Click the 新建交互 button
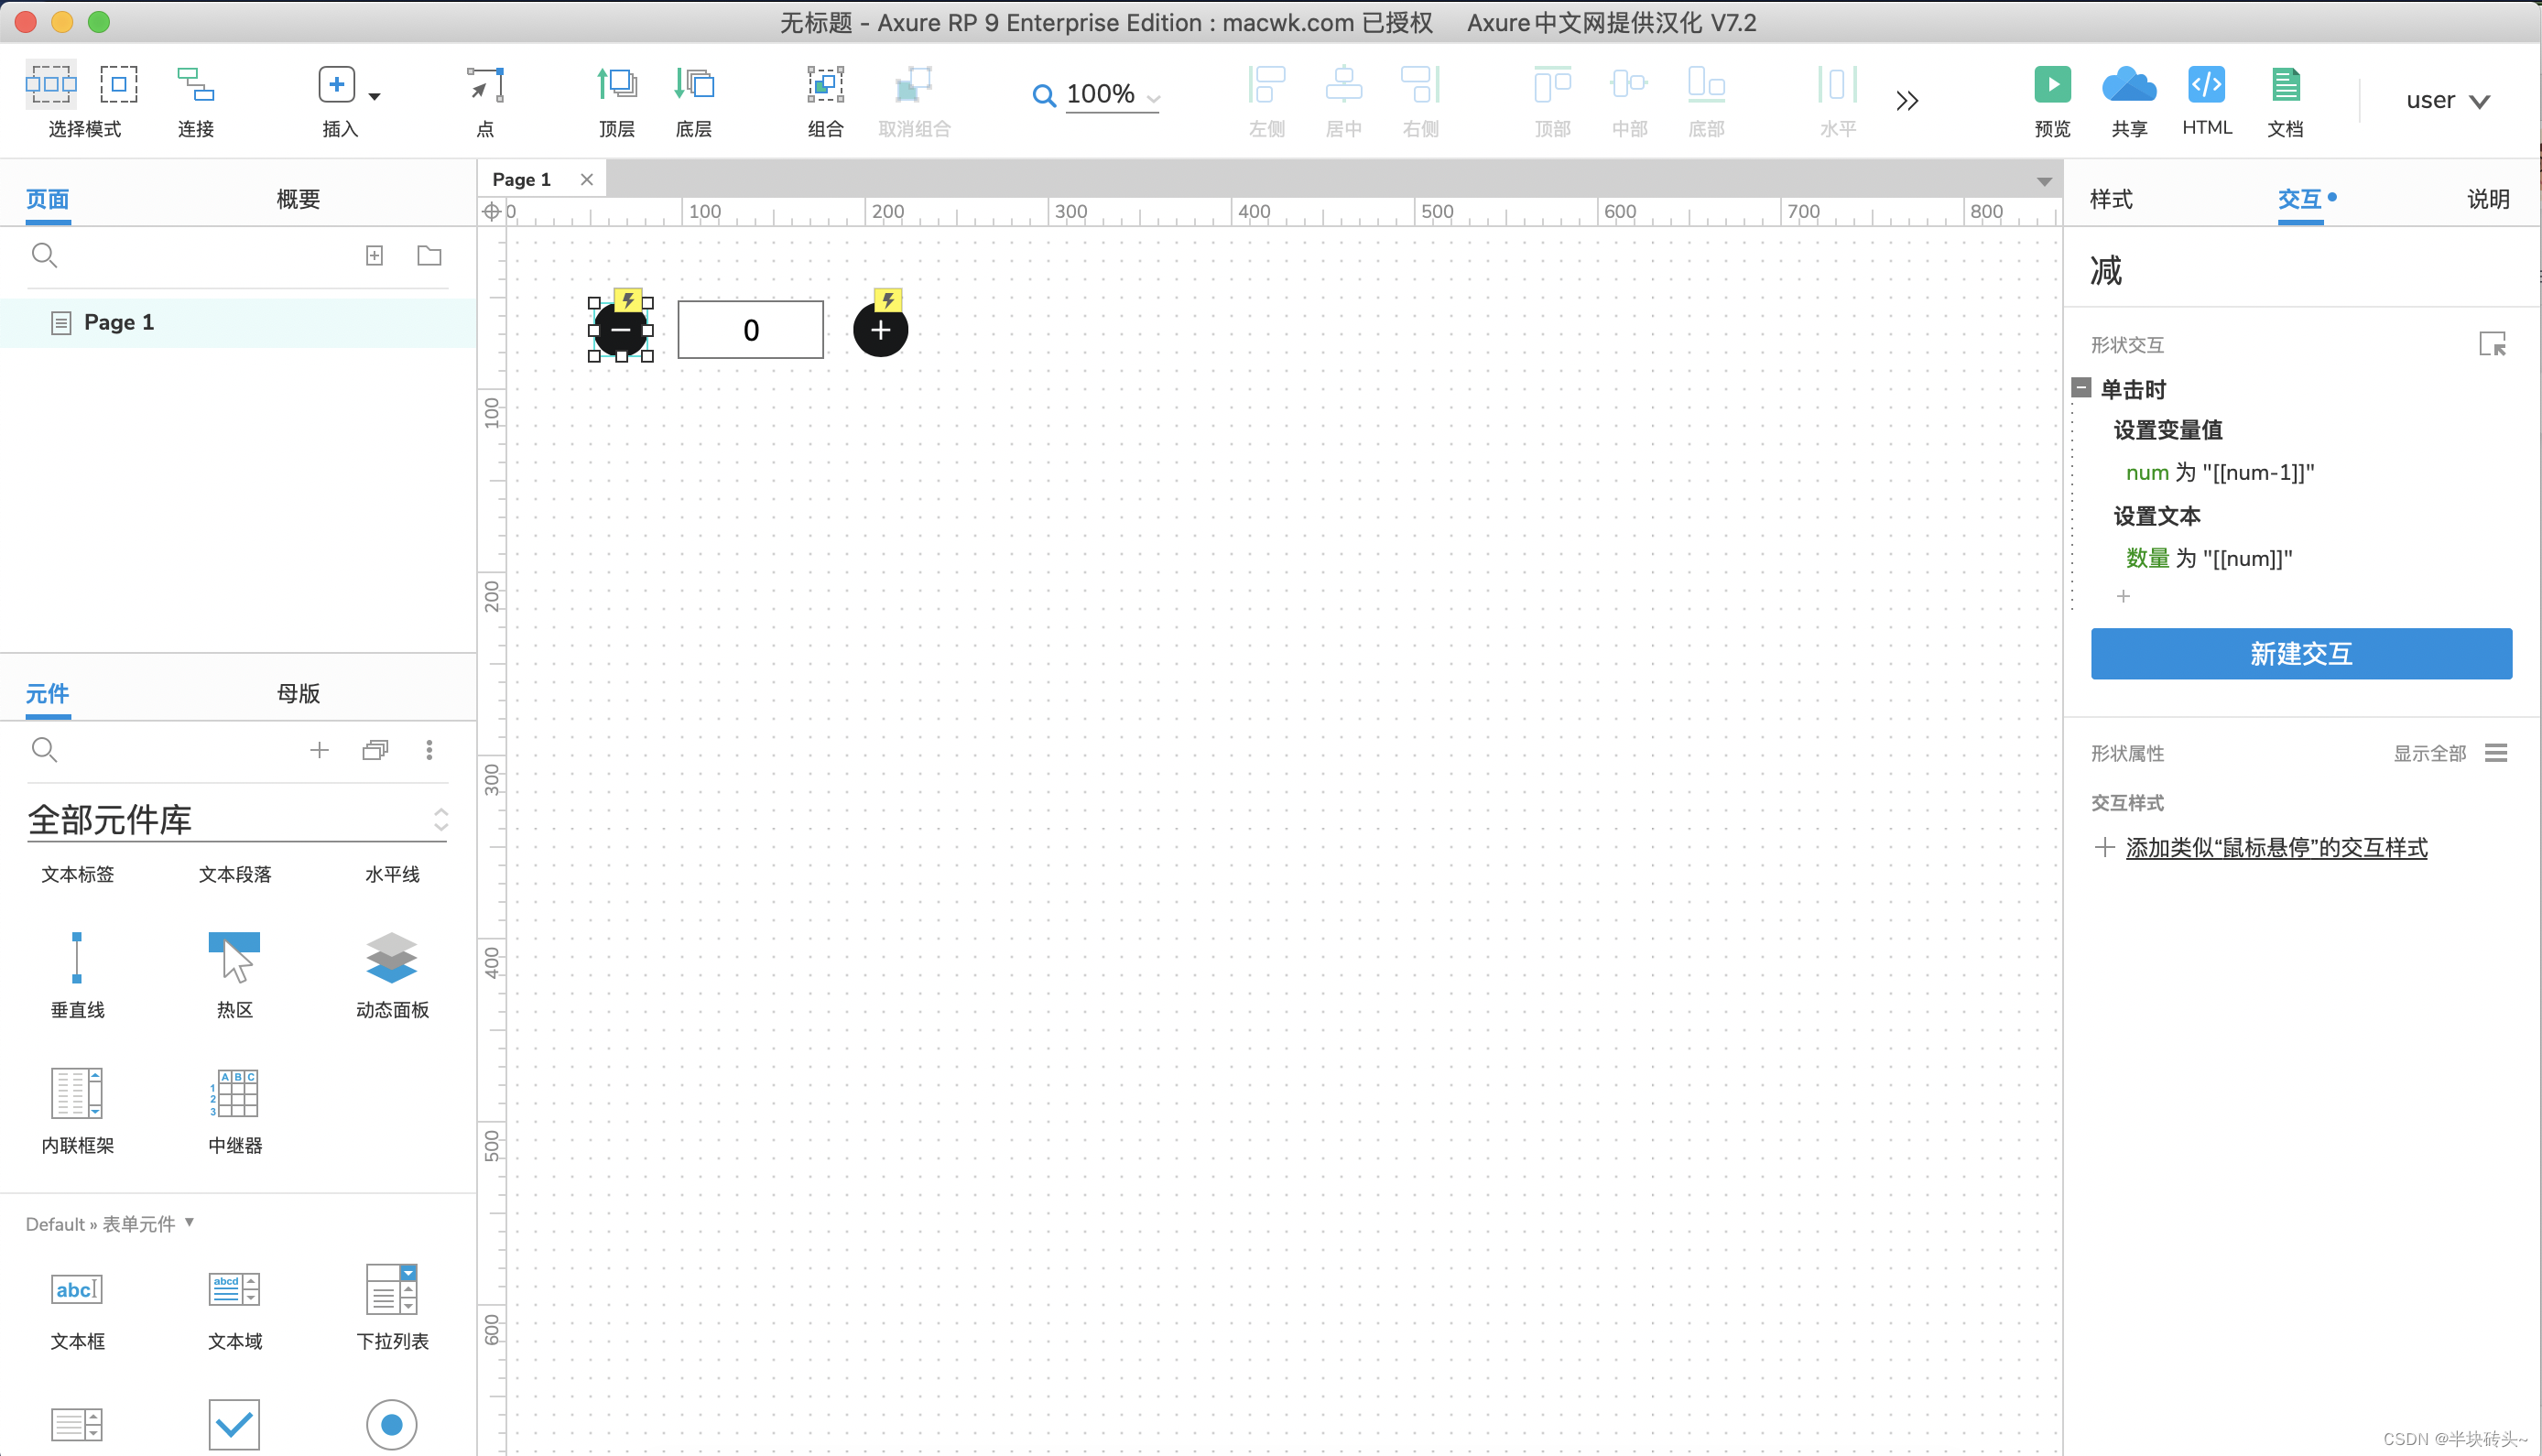Viewport: 2542px width, 1456px height. [x=2300, y=654]
